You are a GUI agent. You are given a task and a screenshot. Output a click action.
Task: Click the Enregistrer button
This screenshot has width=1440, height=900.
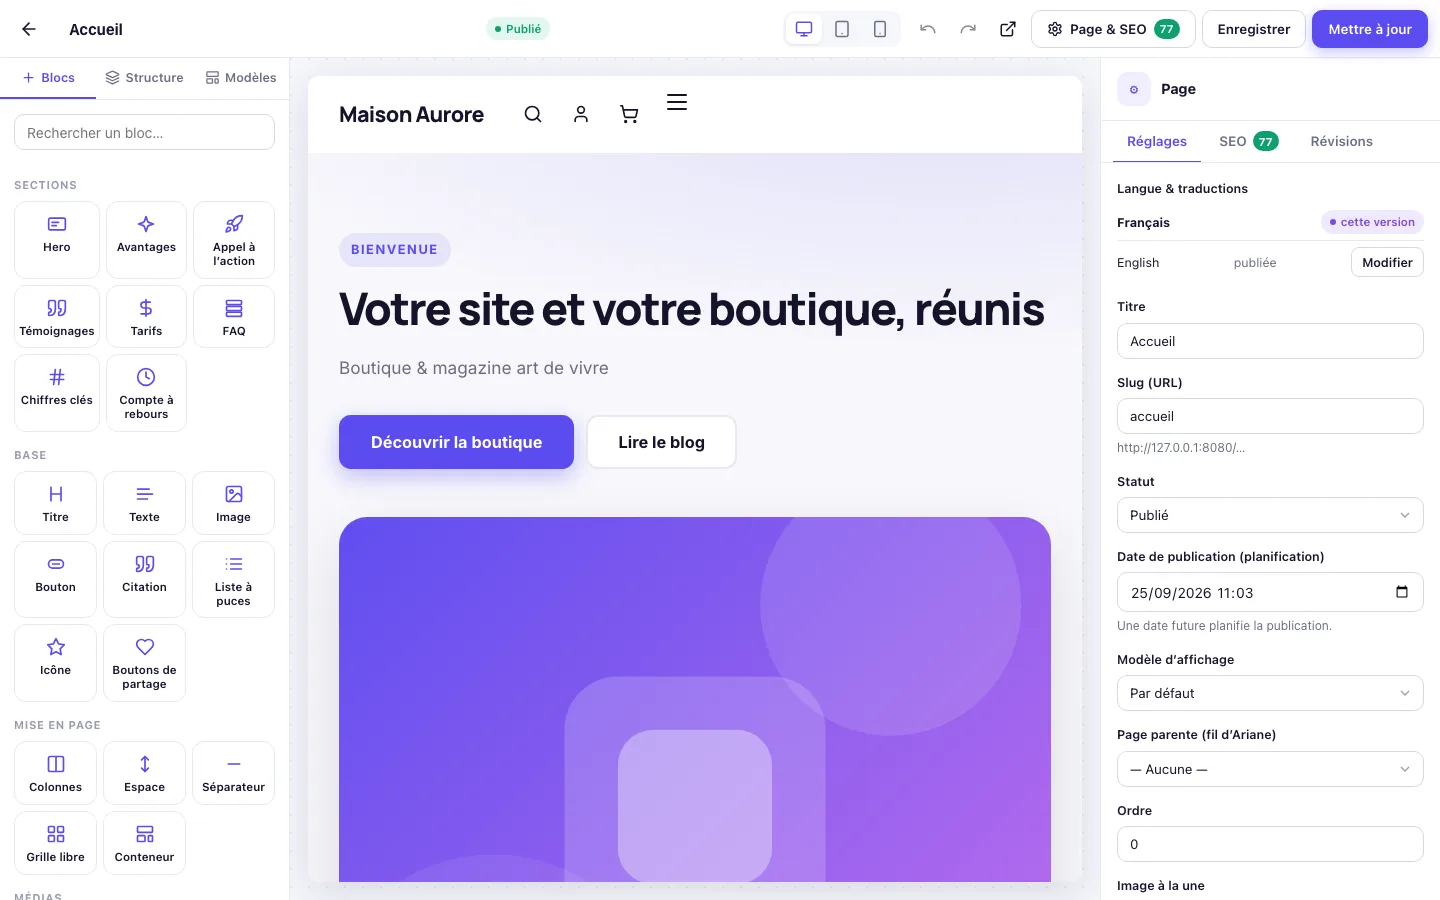coord(1254,29)
